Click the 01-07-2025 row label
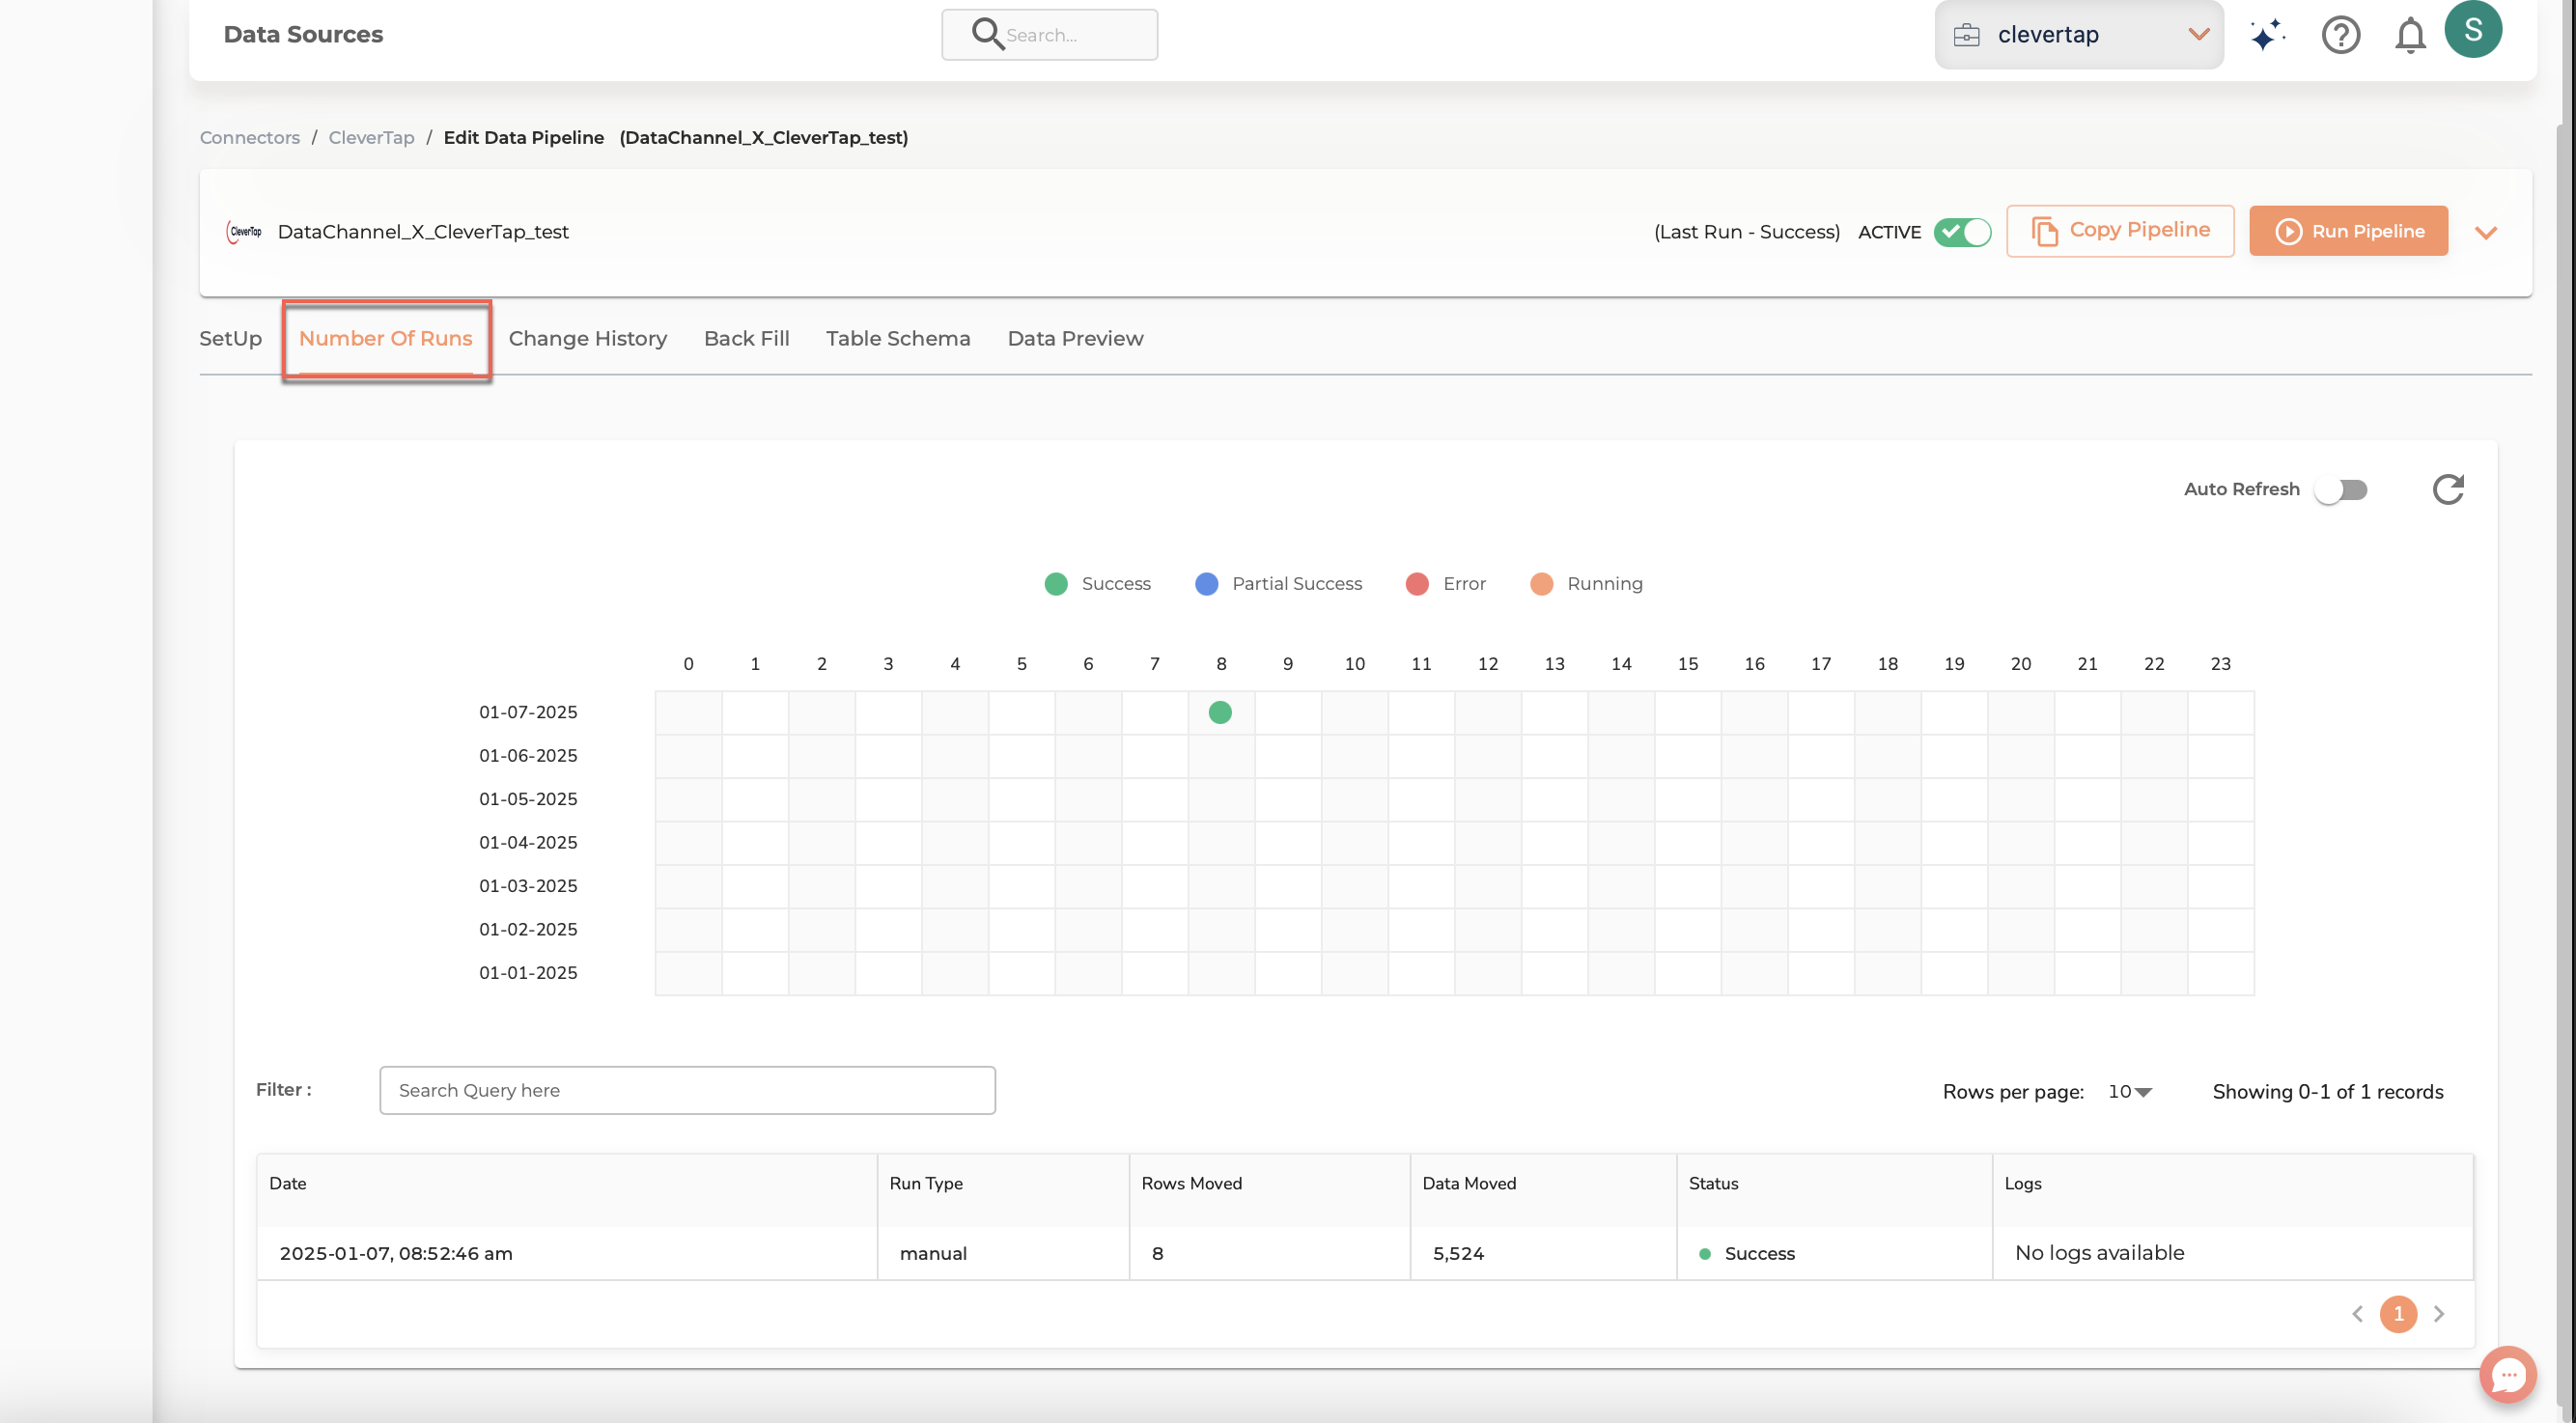The height and width of the screenshot is (1423, 2576). tap(528, 712)
